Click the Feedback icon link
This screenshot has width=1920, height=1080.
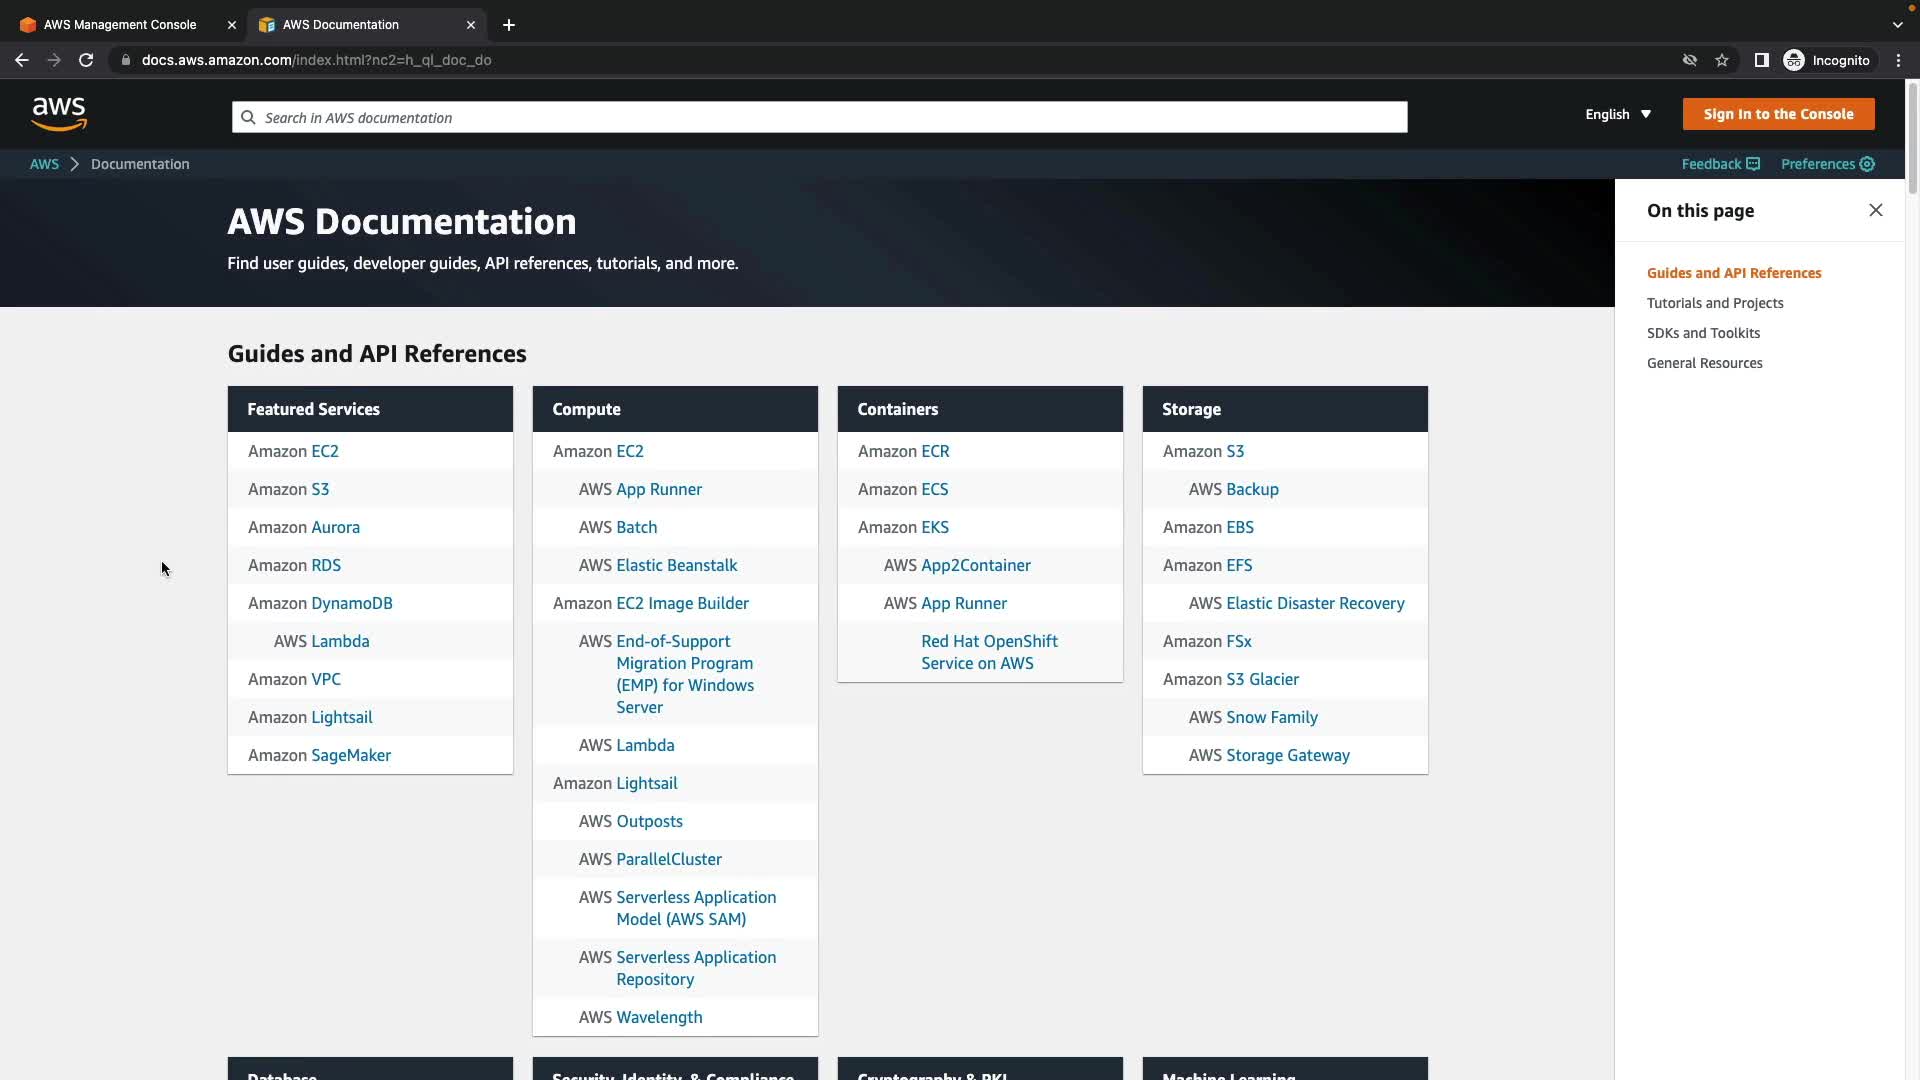point(1752,164)
